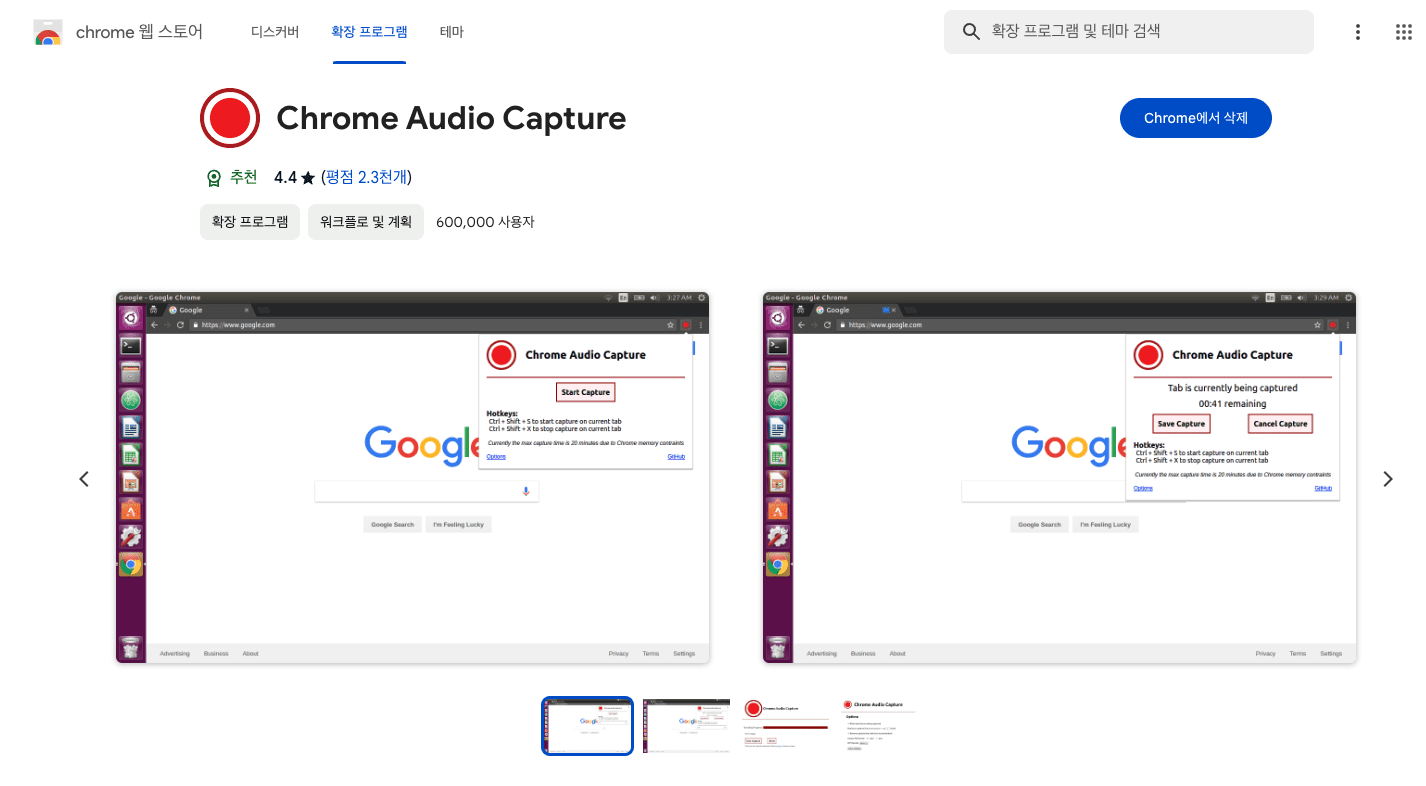The width and height of the screenshot is (1426, 786).
Task: Click the Chrome에서 삭제 button
Action: coord(1196,118)
